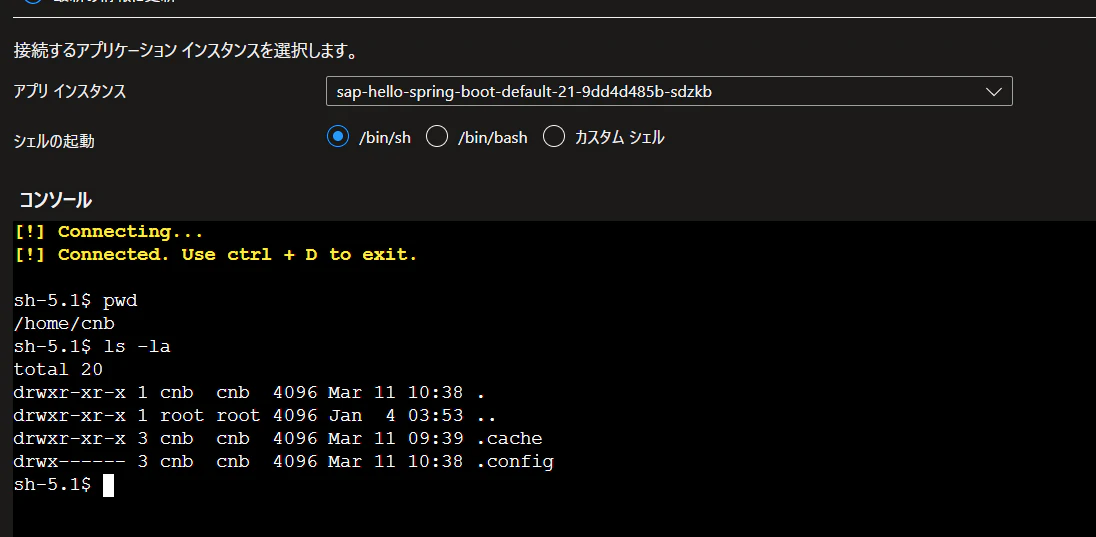Select the /bin/sh shell radio button
Image resolution: width=1096 pixels, height=537 pixels.
click(x=338, y=137)
